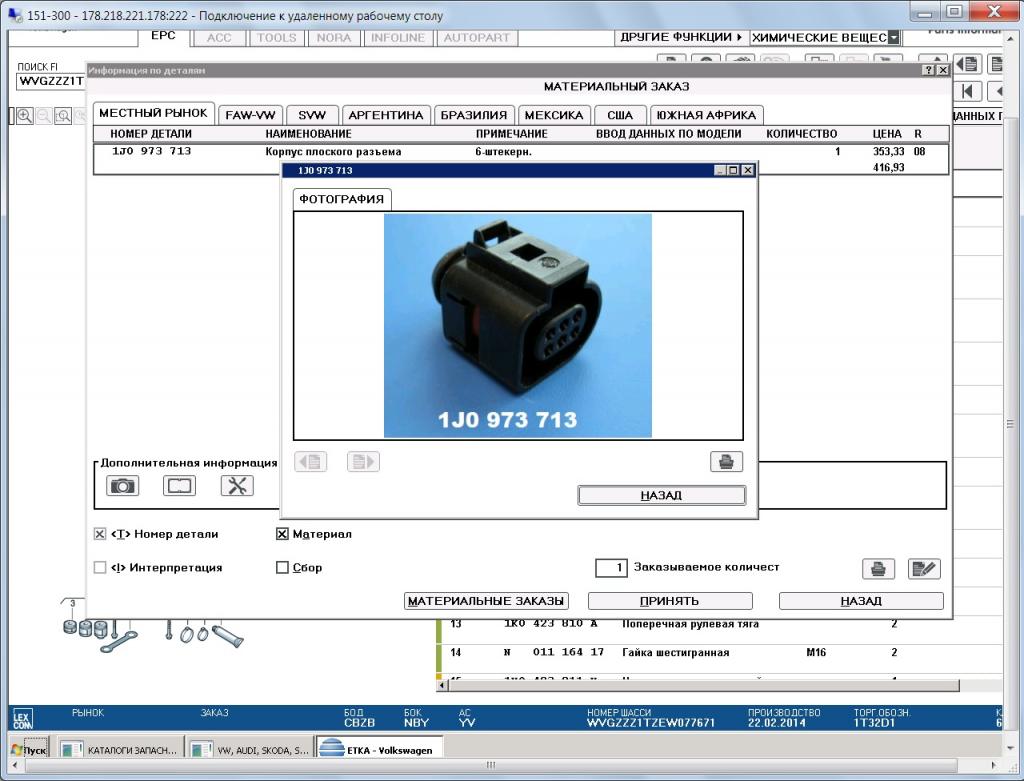
Task: Open the Пуск start button on taskbar
Action: (28, 749)
